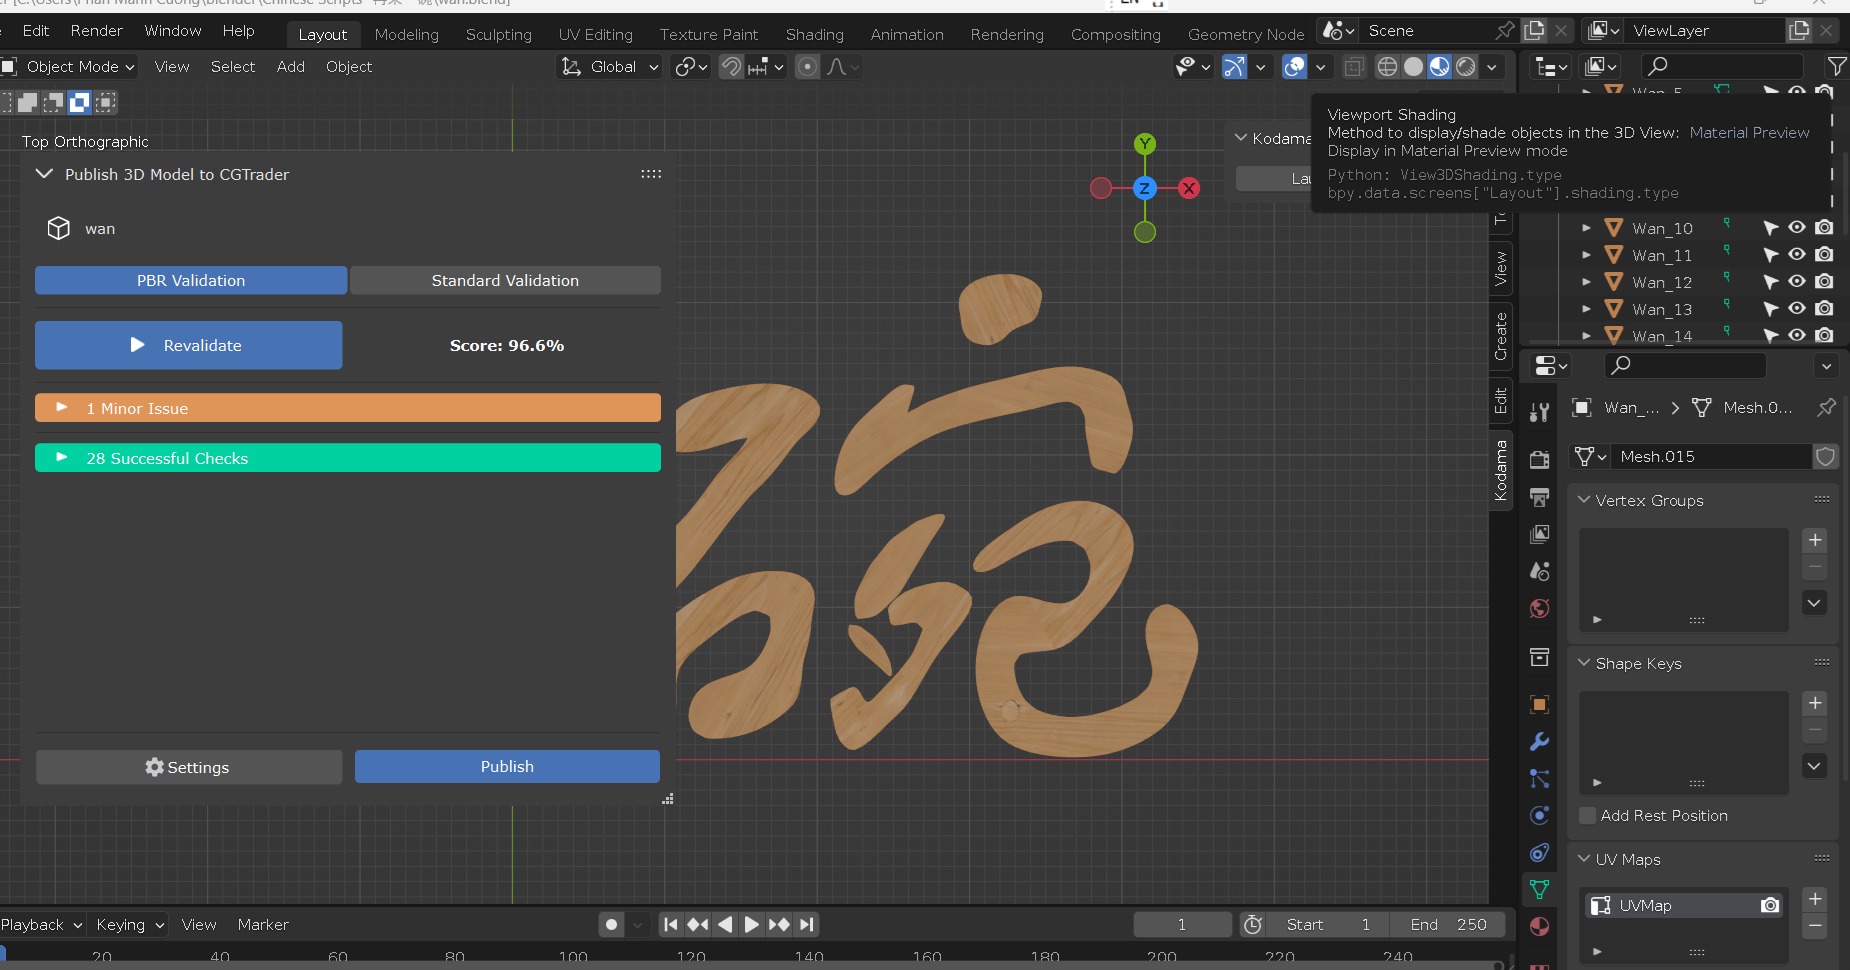Expand the 1 Minor Issue list
The height and width of the screenshot is (970, 1850).
[348, 408]
